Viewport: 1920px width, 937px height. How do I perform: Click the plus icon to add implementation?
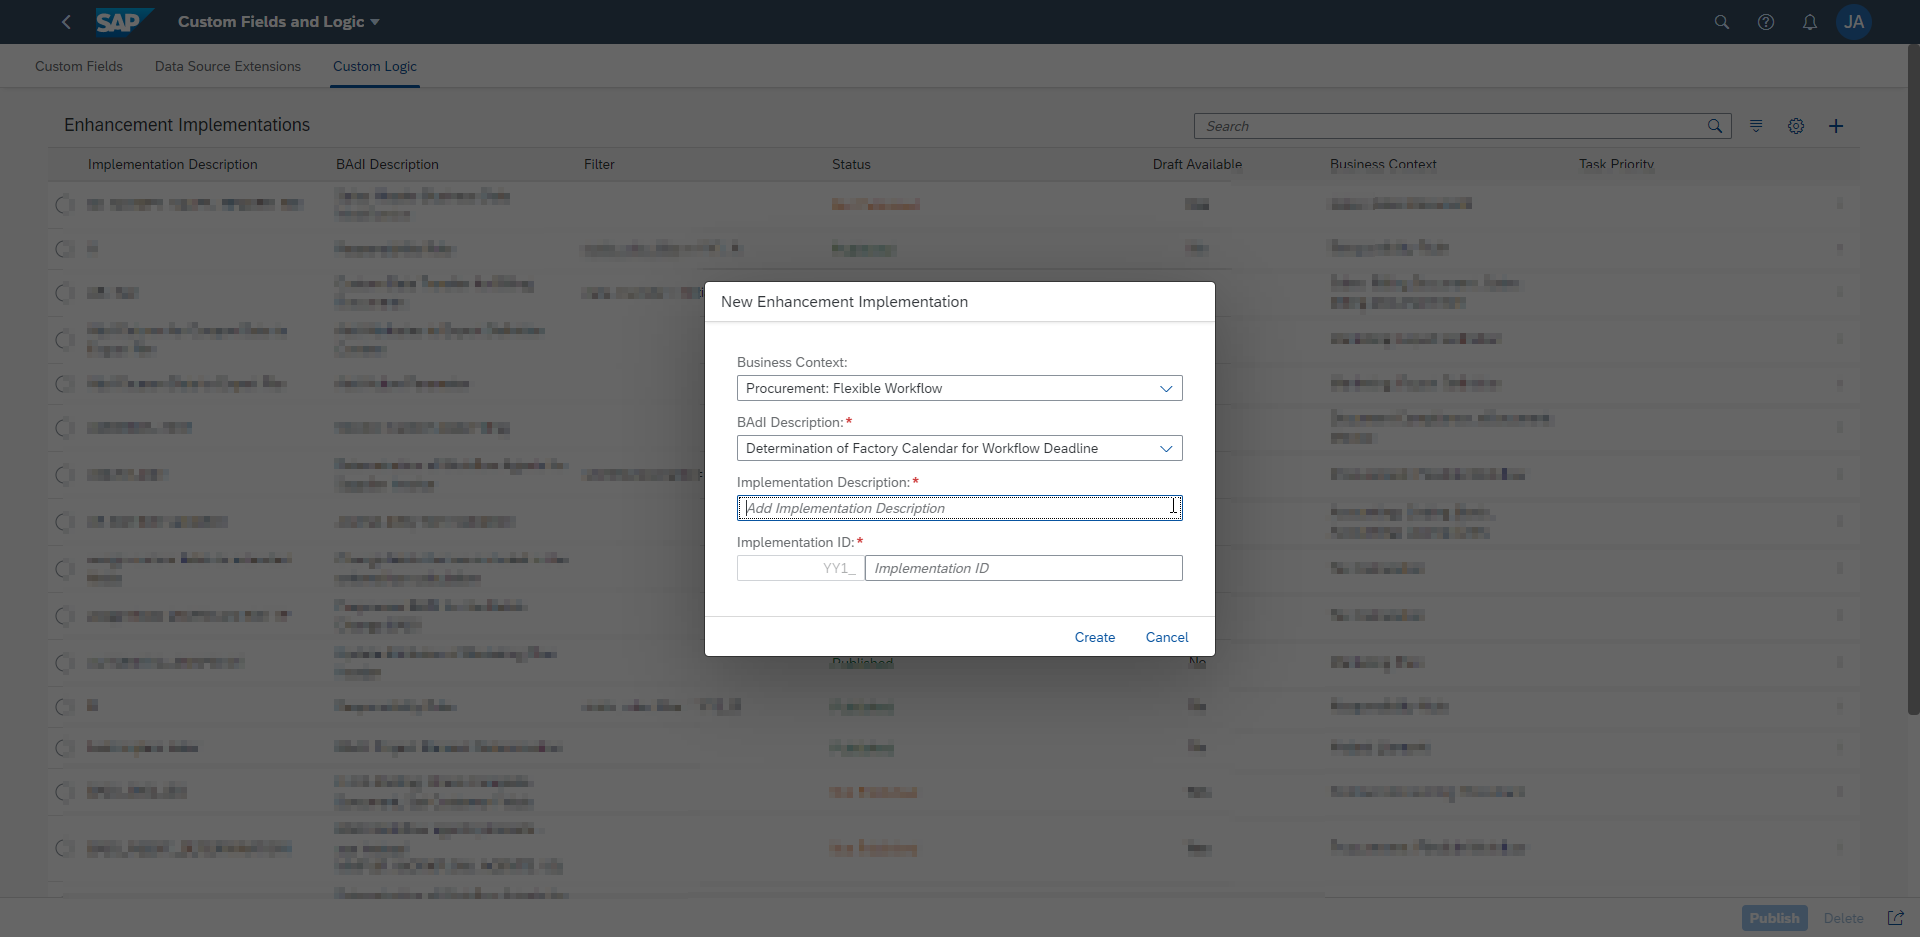pos(1836,126)
